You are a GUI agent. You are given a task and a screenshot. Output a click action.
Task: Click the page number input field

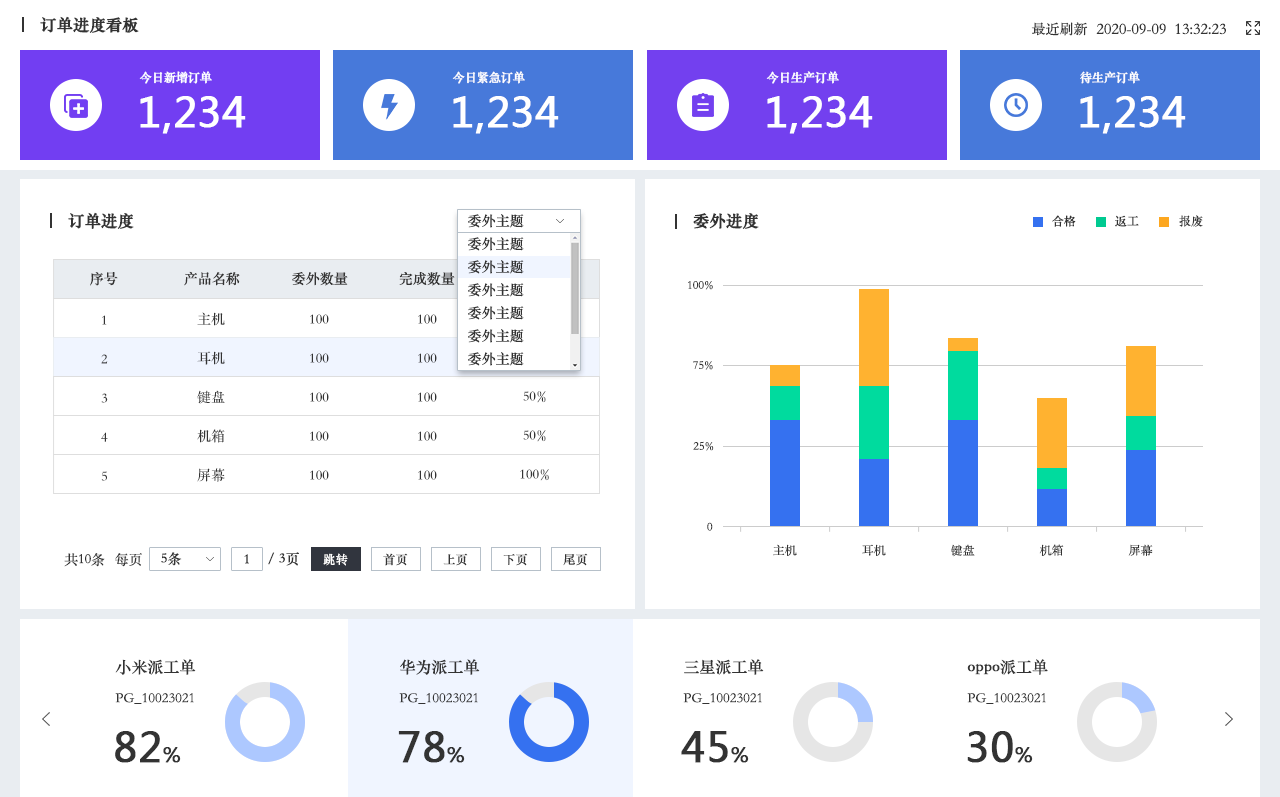coord(247,559)
